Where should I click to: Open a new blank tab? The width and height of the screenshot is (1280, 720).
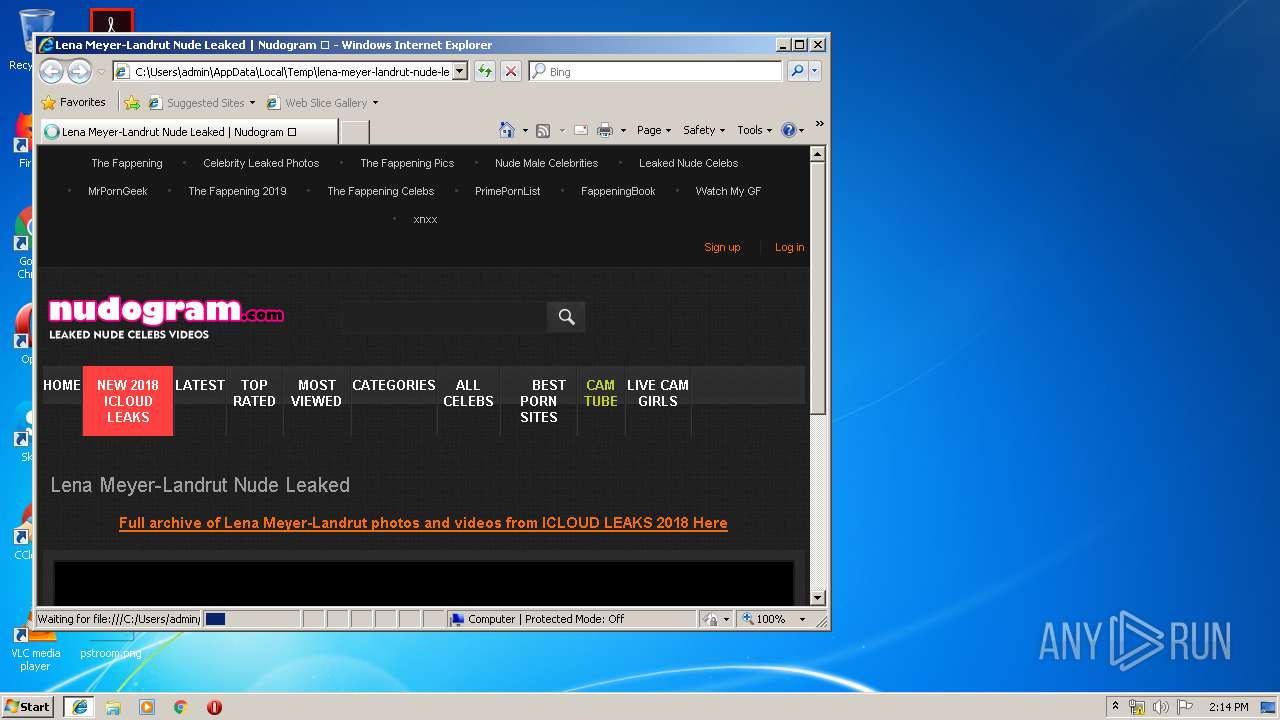[355, 132]
